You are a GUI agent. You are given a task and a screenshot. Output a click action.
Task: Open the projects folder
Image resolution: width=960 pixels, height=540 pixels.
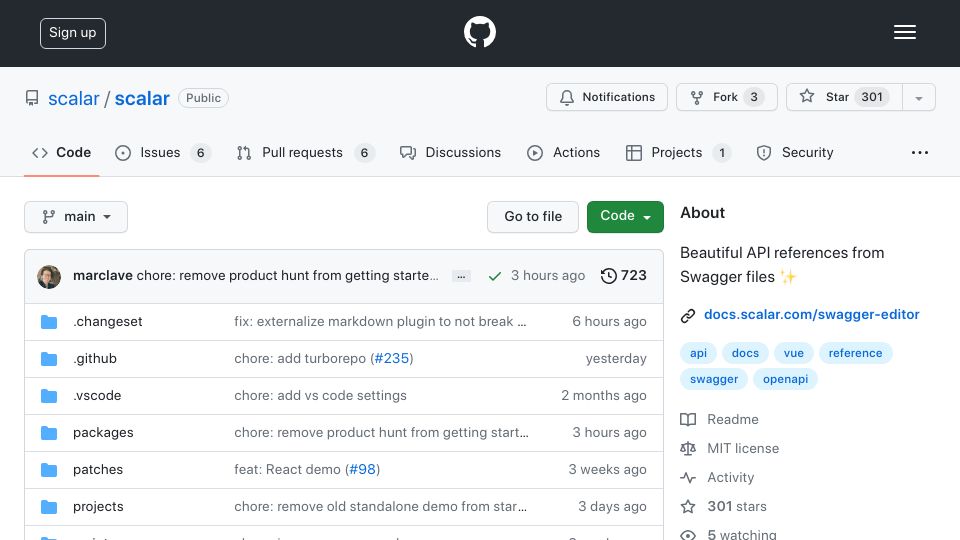98,507
